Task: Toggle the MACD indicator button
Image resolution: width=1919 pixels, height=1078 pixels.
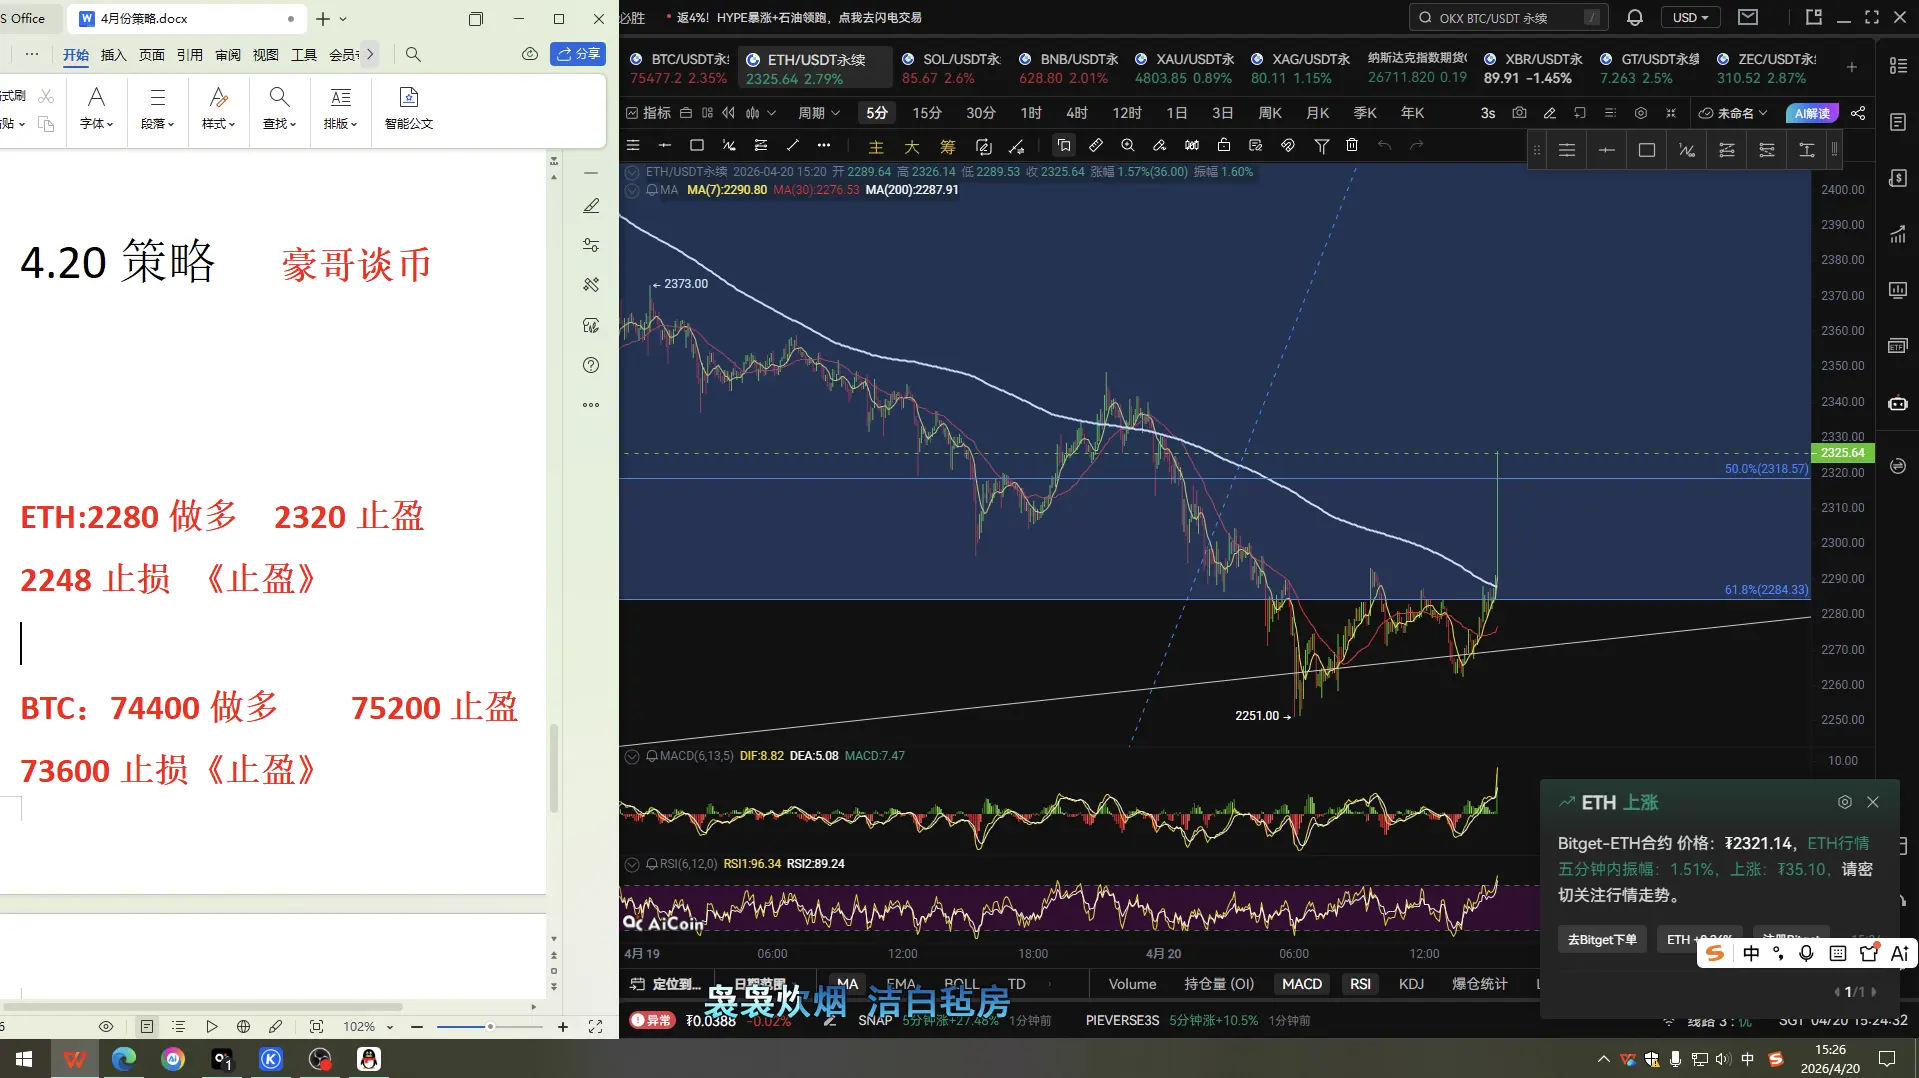Action: coord(1302,984)
